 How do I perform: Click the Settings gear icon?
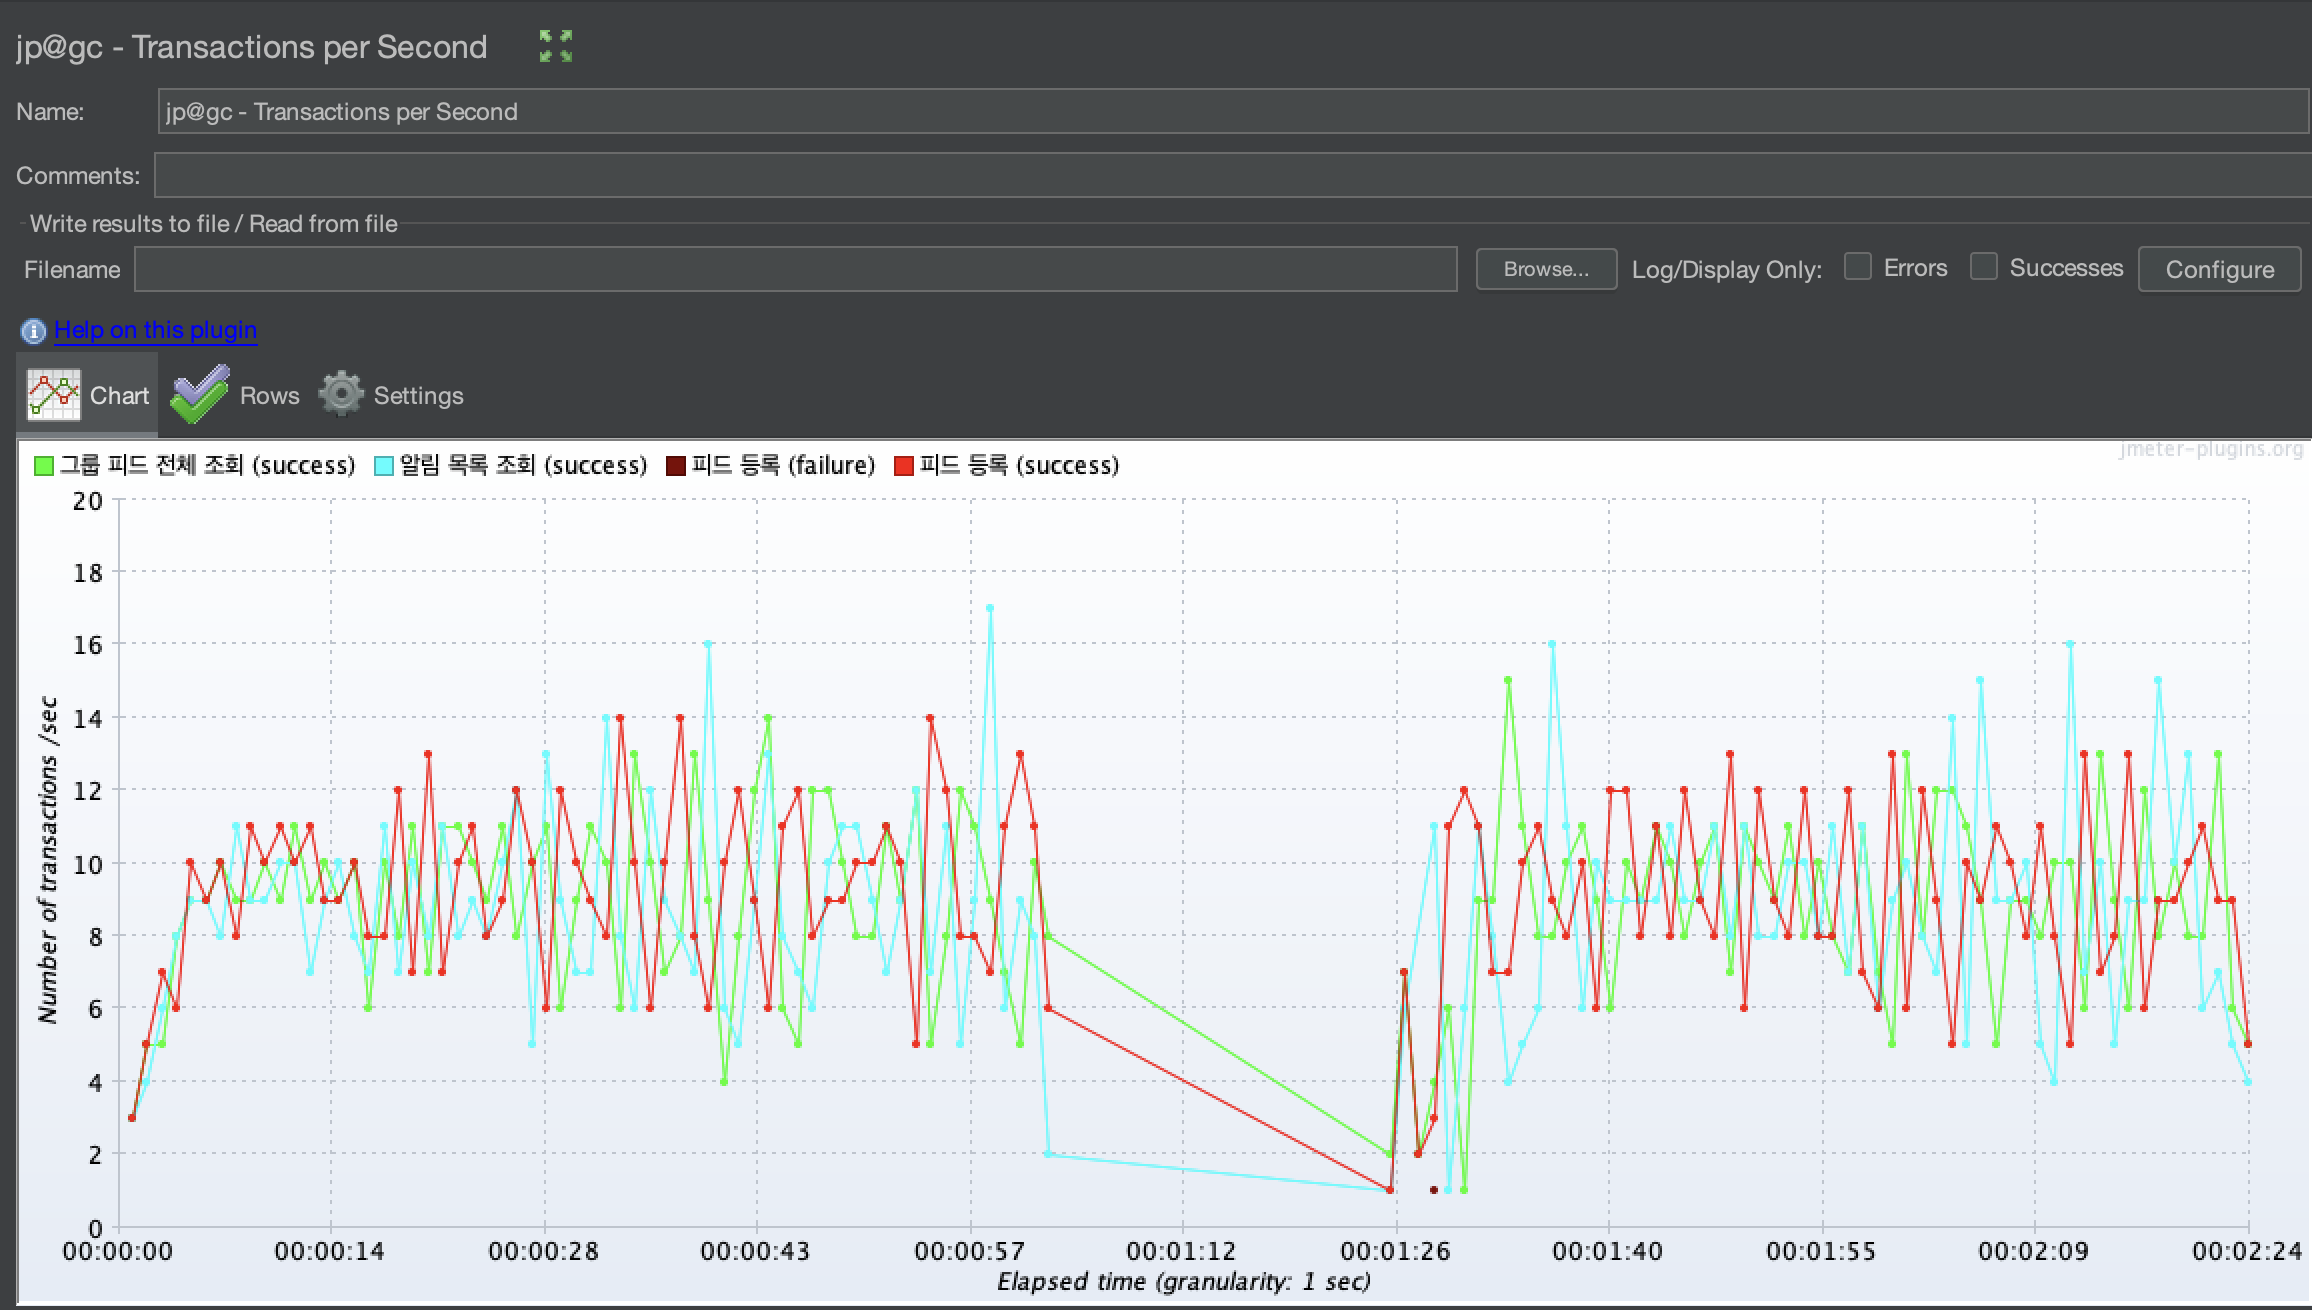[x=341, y=393]
